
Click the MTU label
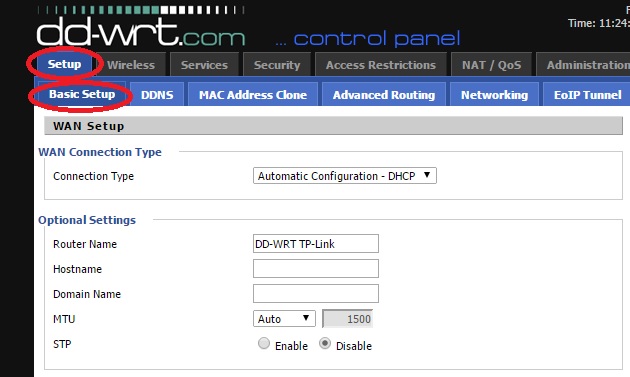[64, 319]
